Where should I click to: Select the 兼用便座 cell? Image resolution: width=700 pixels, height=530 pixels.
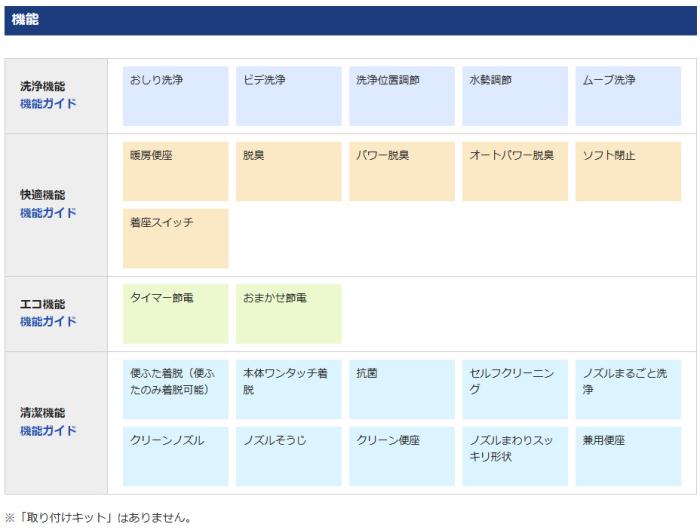coord(628,456)
